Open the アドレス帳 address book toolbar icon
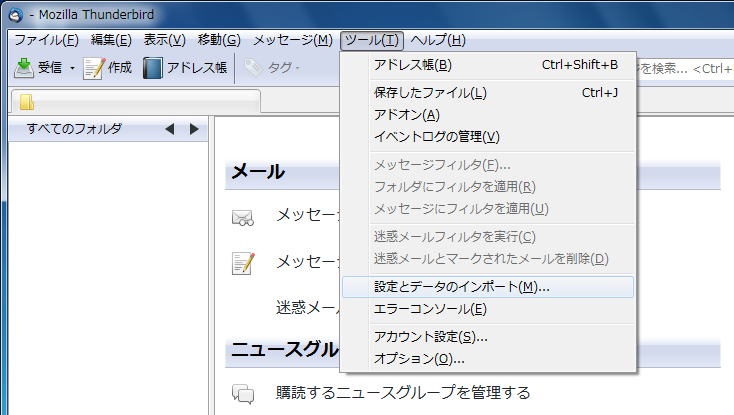The width and height of the screenshot is (734, 415). click(153, 68)
